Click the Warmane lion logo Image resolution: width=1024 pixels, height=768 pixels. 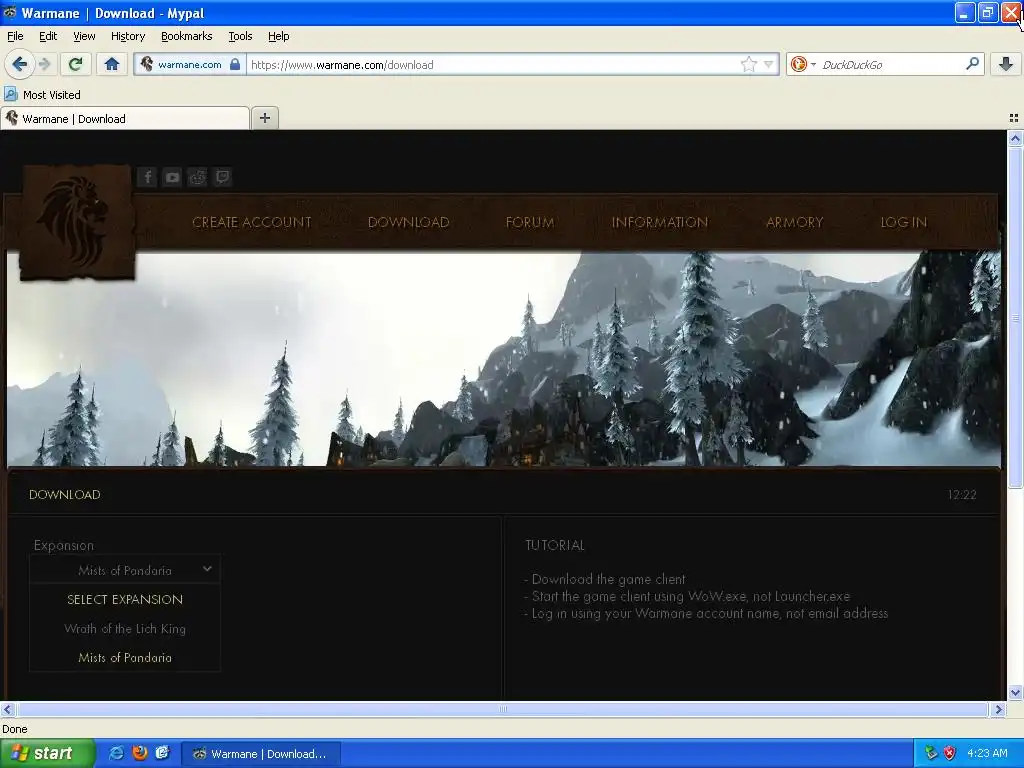coord(77,223)
